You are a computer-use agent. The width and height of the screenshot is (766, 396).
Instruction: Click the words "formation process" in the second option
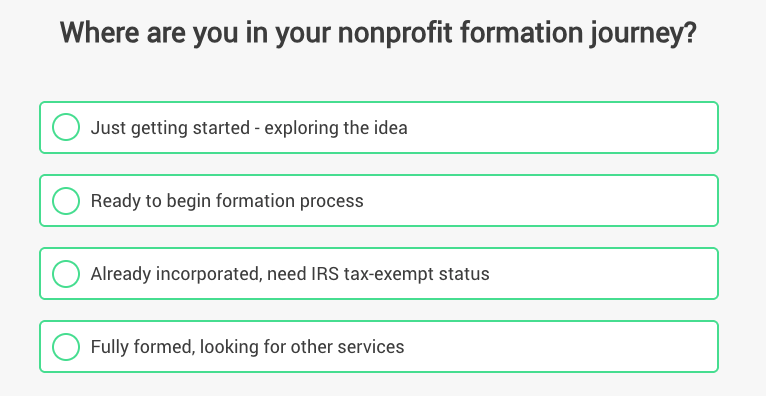(290, 201)
